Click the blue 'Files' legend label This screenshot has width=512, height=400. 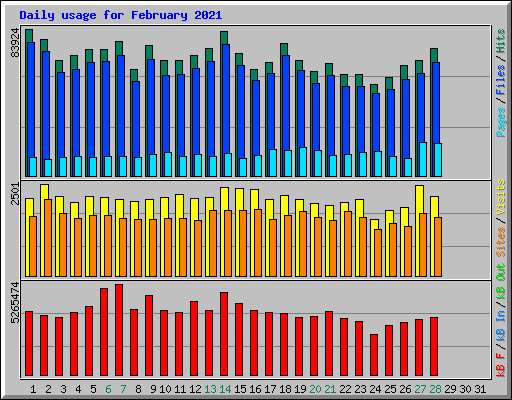coord(501,80)
